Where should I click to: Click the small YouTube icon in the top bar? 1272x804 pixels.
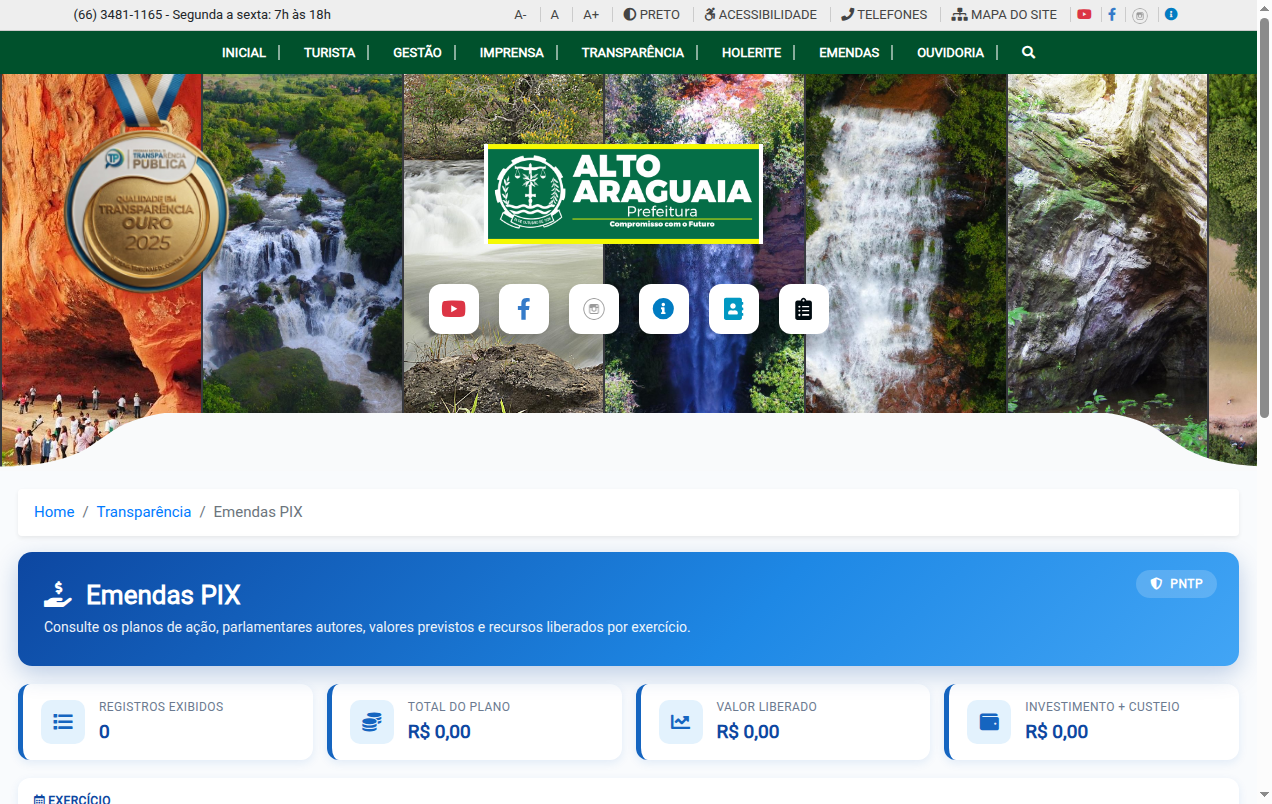(x=1084, y=15)
